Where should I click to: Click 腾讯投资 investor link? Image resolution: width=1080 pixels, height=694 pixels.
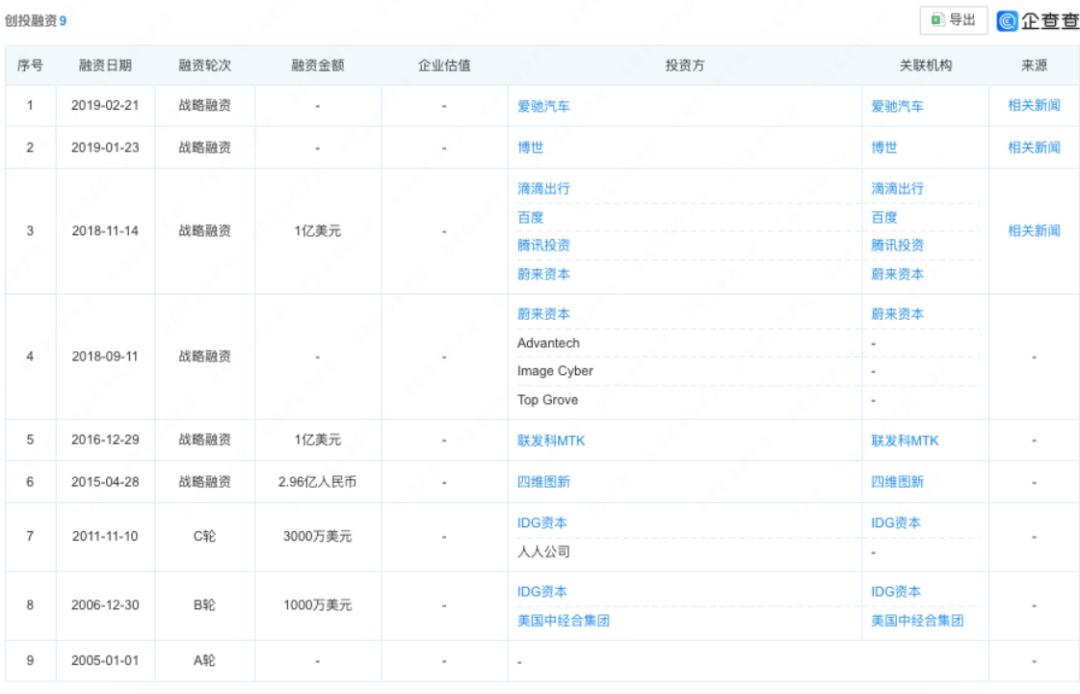coord(543,245)
